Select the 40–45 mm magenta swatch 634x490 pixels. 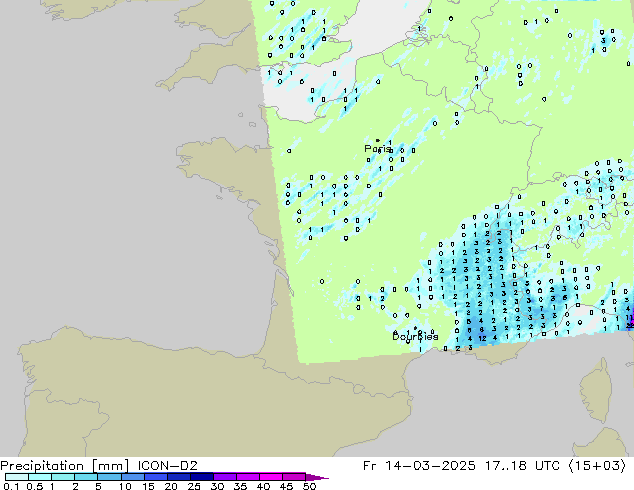(x=271, y=477)
